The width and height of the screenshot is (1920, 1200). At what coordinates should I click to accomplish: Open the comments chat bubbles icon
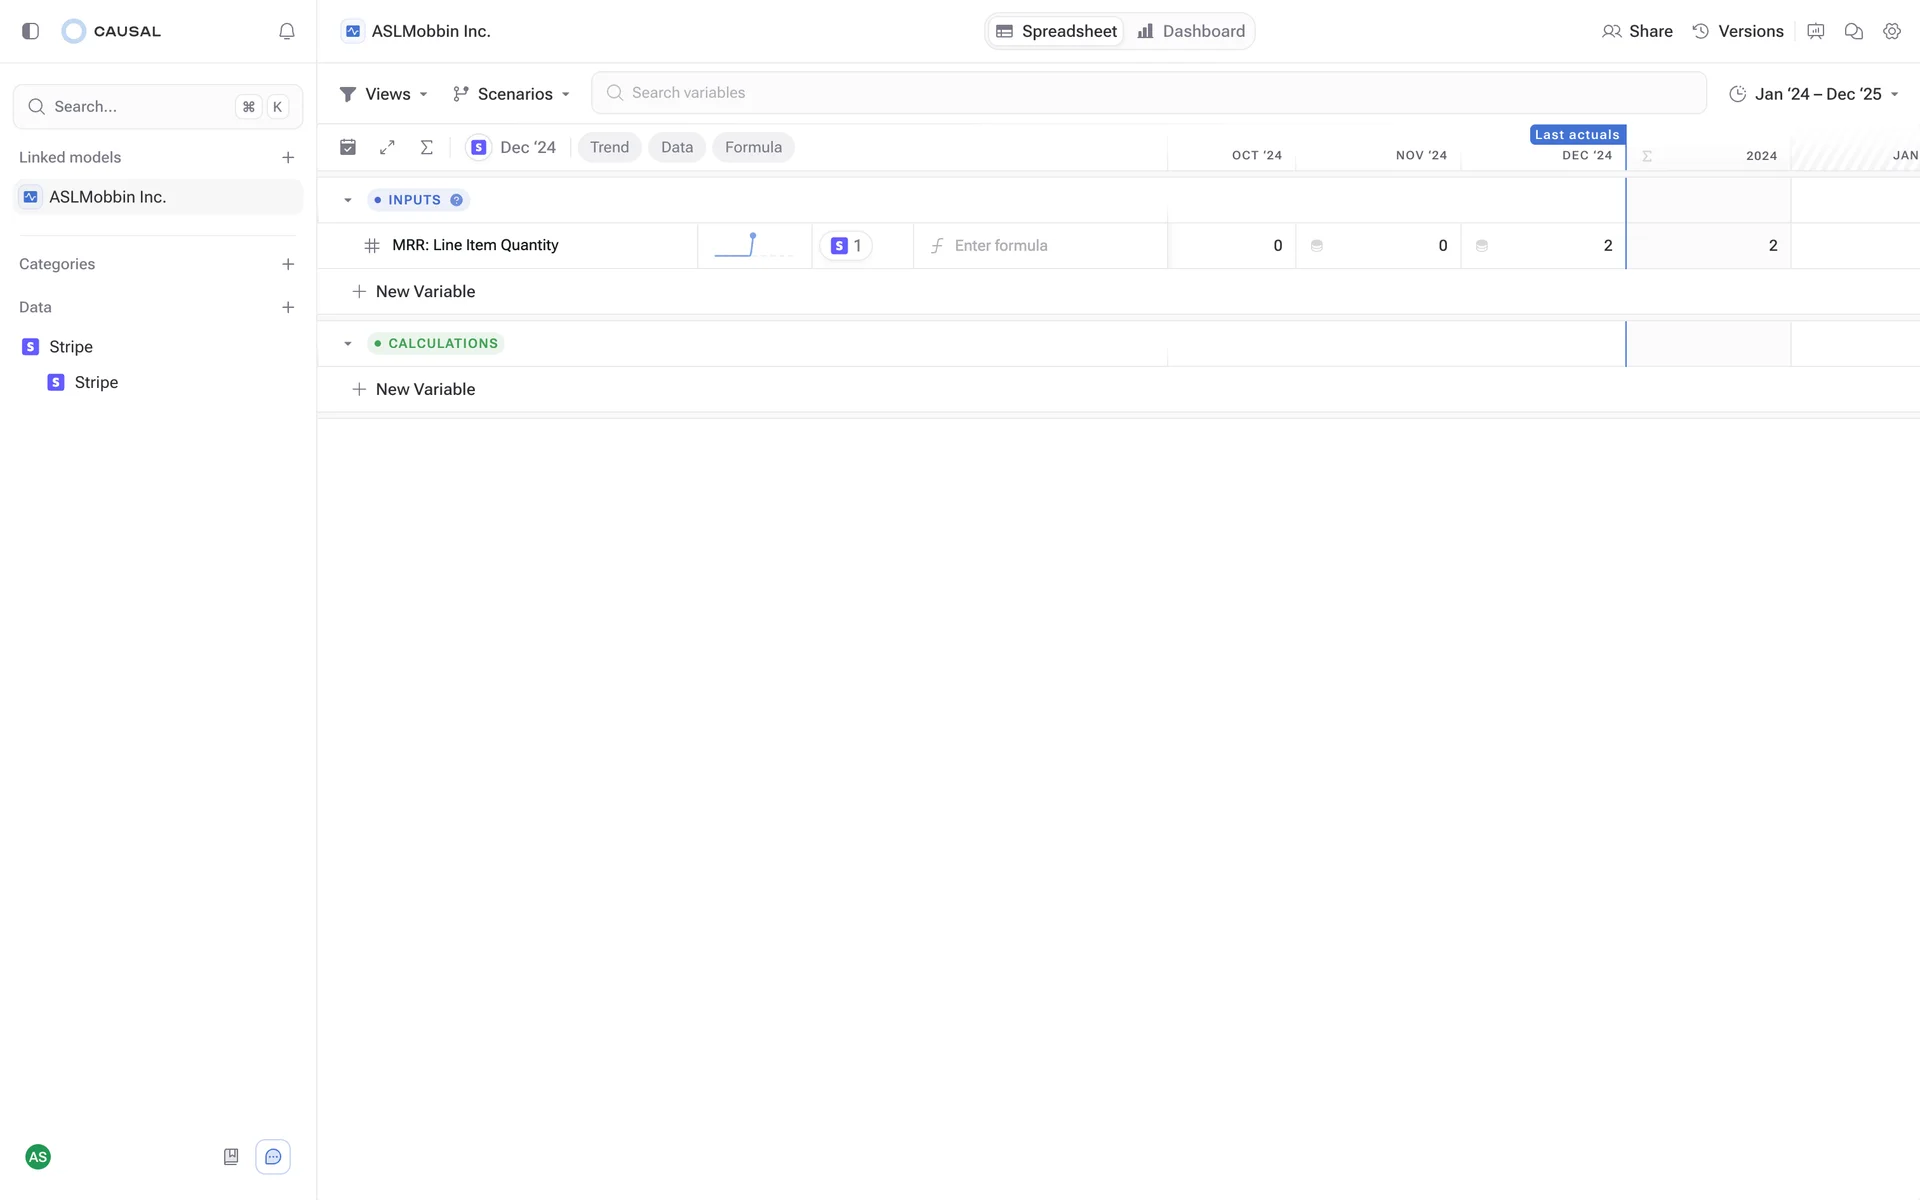[x=1853, y=31]
